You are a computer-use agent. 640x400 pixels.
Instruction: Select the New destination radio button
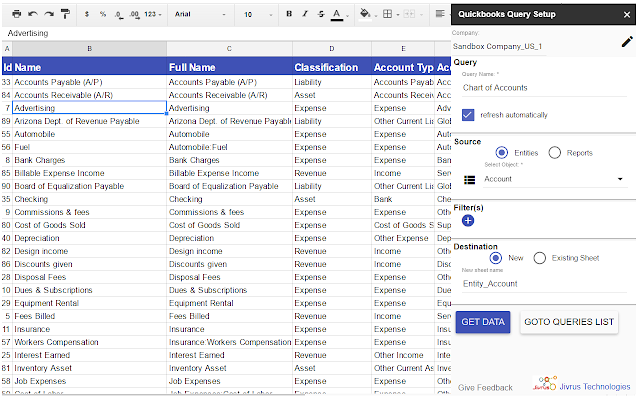point(496,258)
